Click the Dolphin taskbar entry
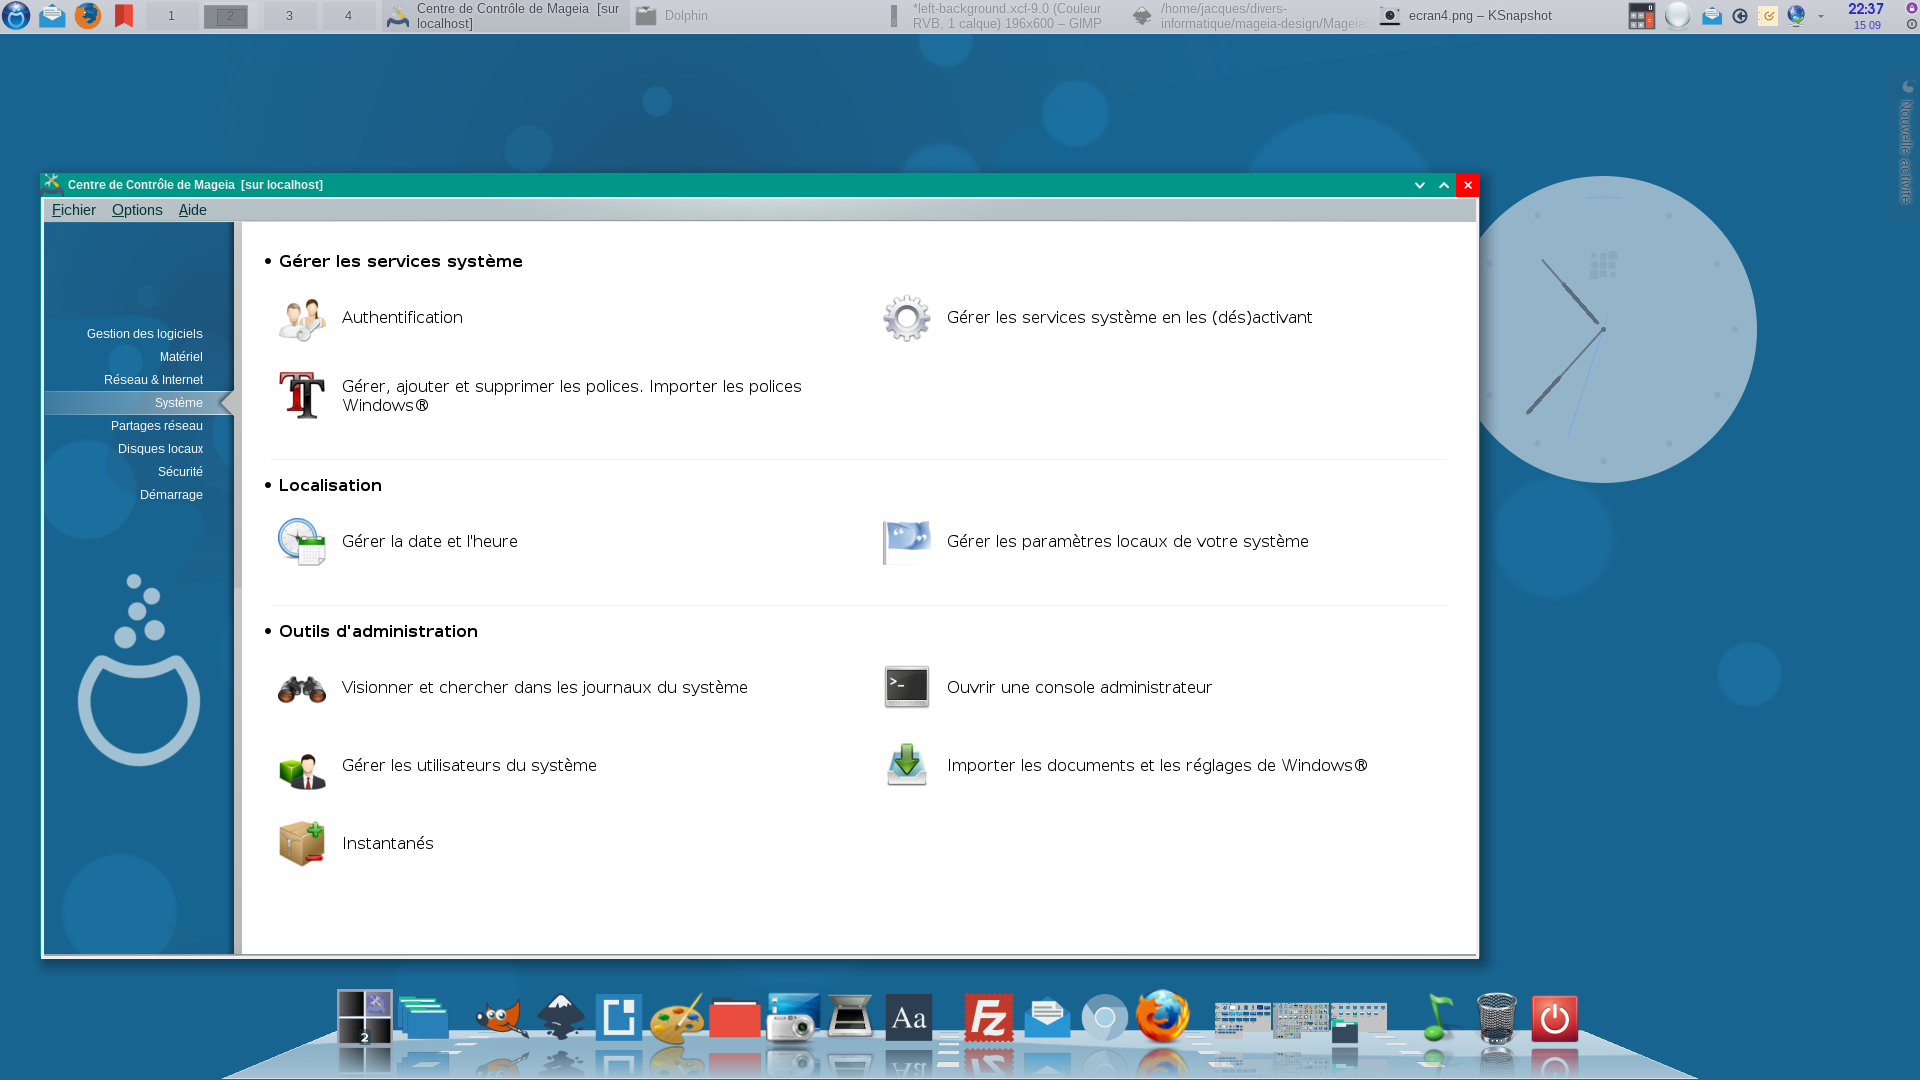 755,16
